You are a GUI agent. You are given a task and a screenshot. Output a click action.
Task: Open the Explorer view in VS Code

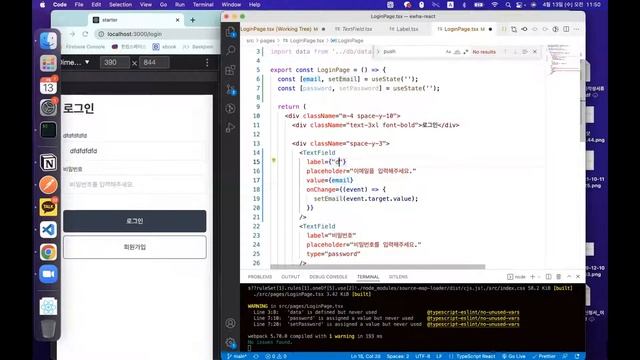coord(231,32)
